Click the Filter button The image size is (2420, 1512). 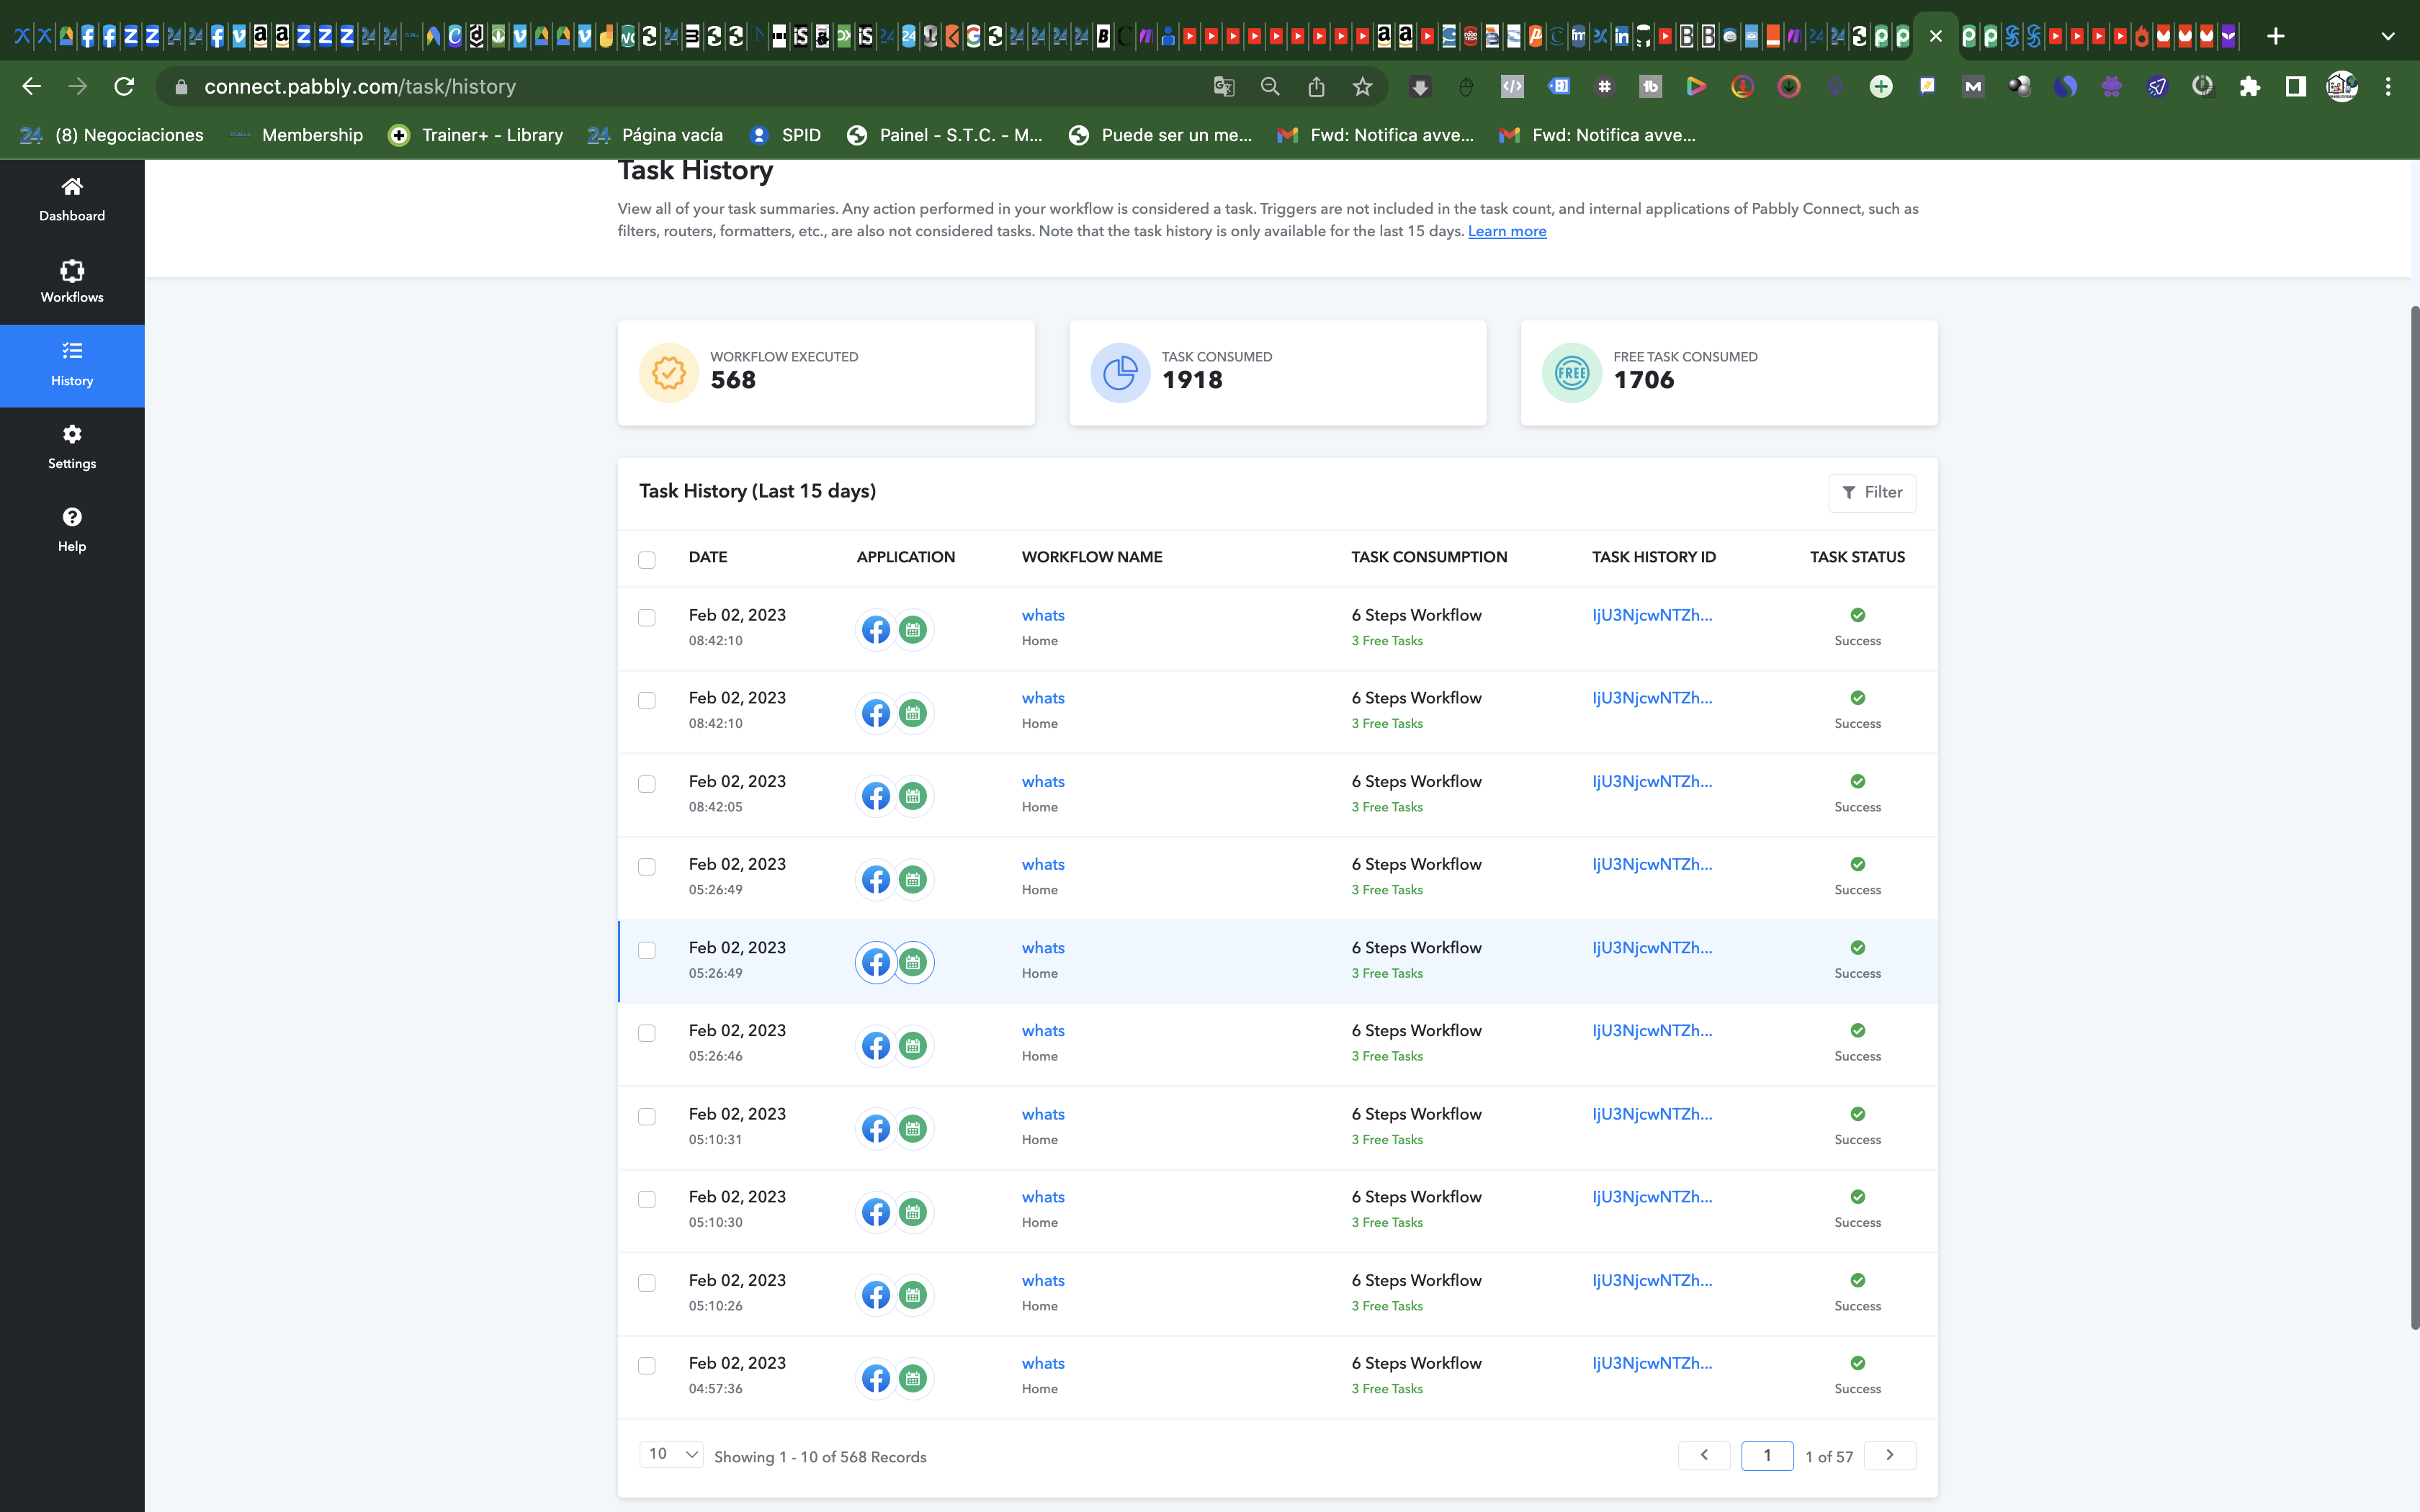point(1872,492)
